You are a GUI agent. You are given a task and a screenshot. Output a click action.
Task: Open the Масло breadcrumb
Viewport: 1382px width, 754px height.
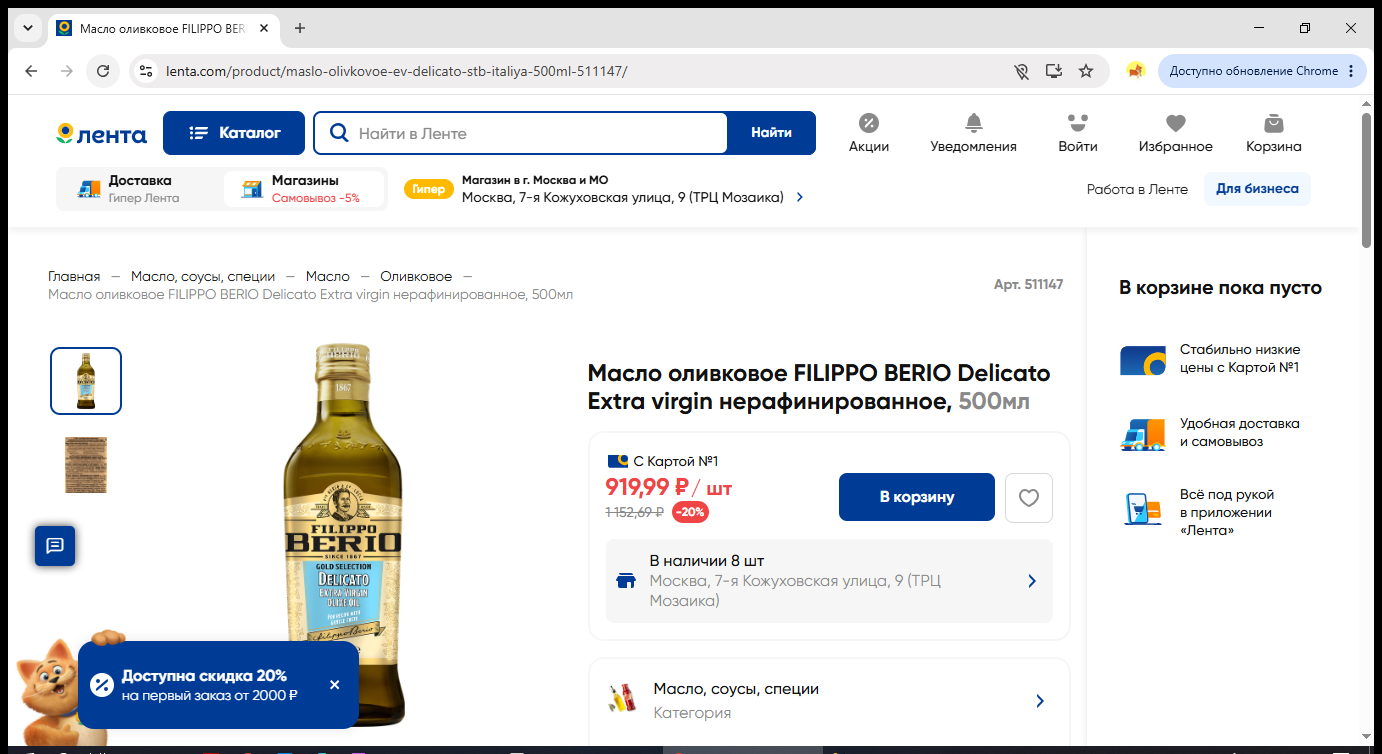tap(328, 276)
